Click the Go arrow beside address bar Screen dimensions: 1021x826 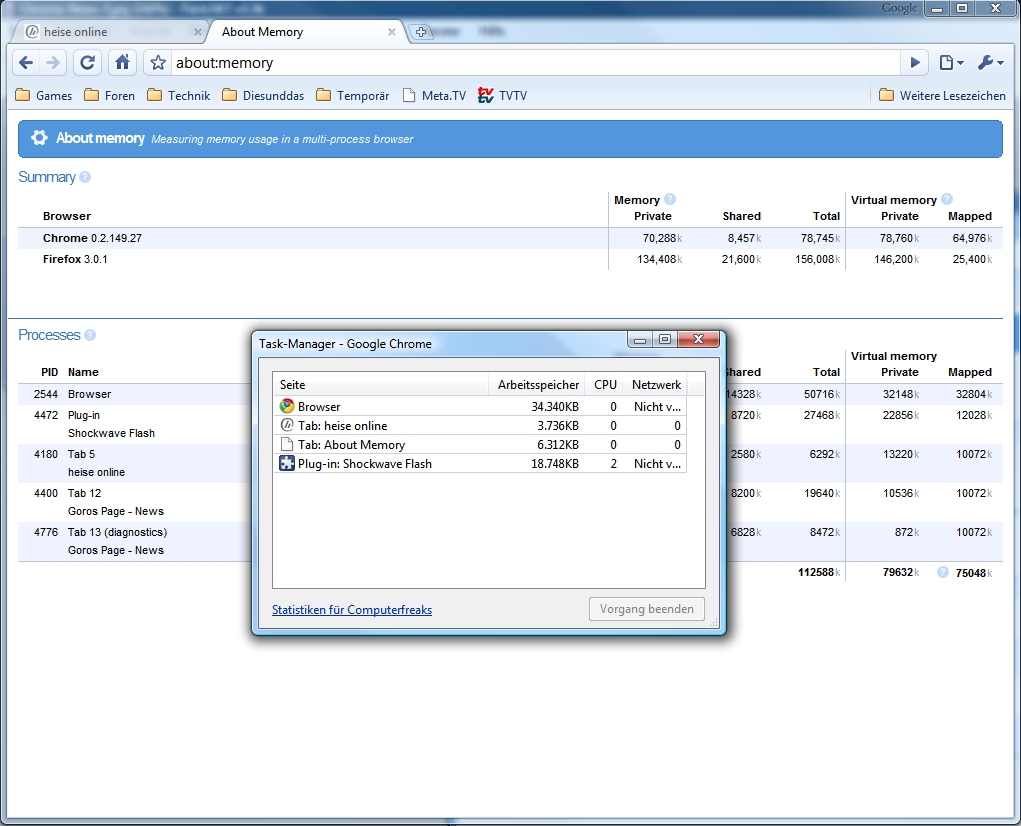click(x=915, y=62)
